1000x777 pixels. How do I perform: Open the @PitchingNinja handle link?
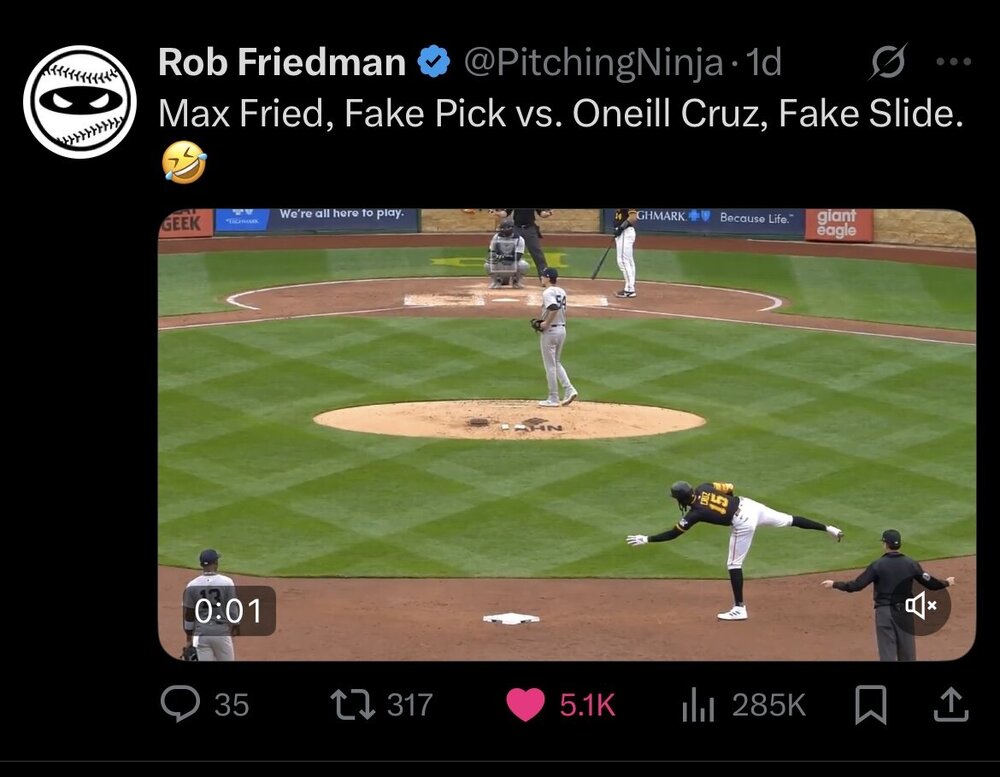(x=593, y=63)
